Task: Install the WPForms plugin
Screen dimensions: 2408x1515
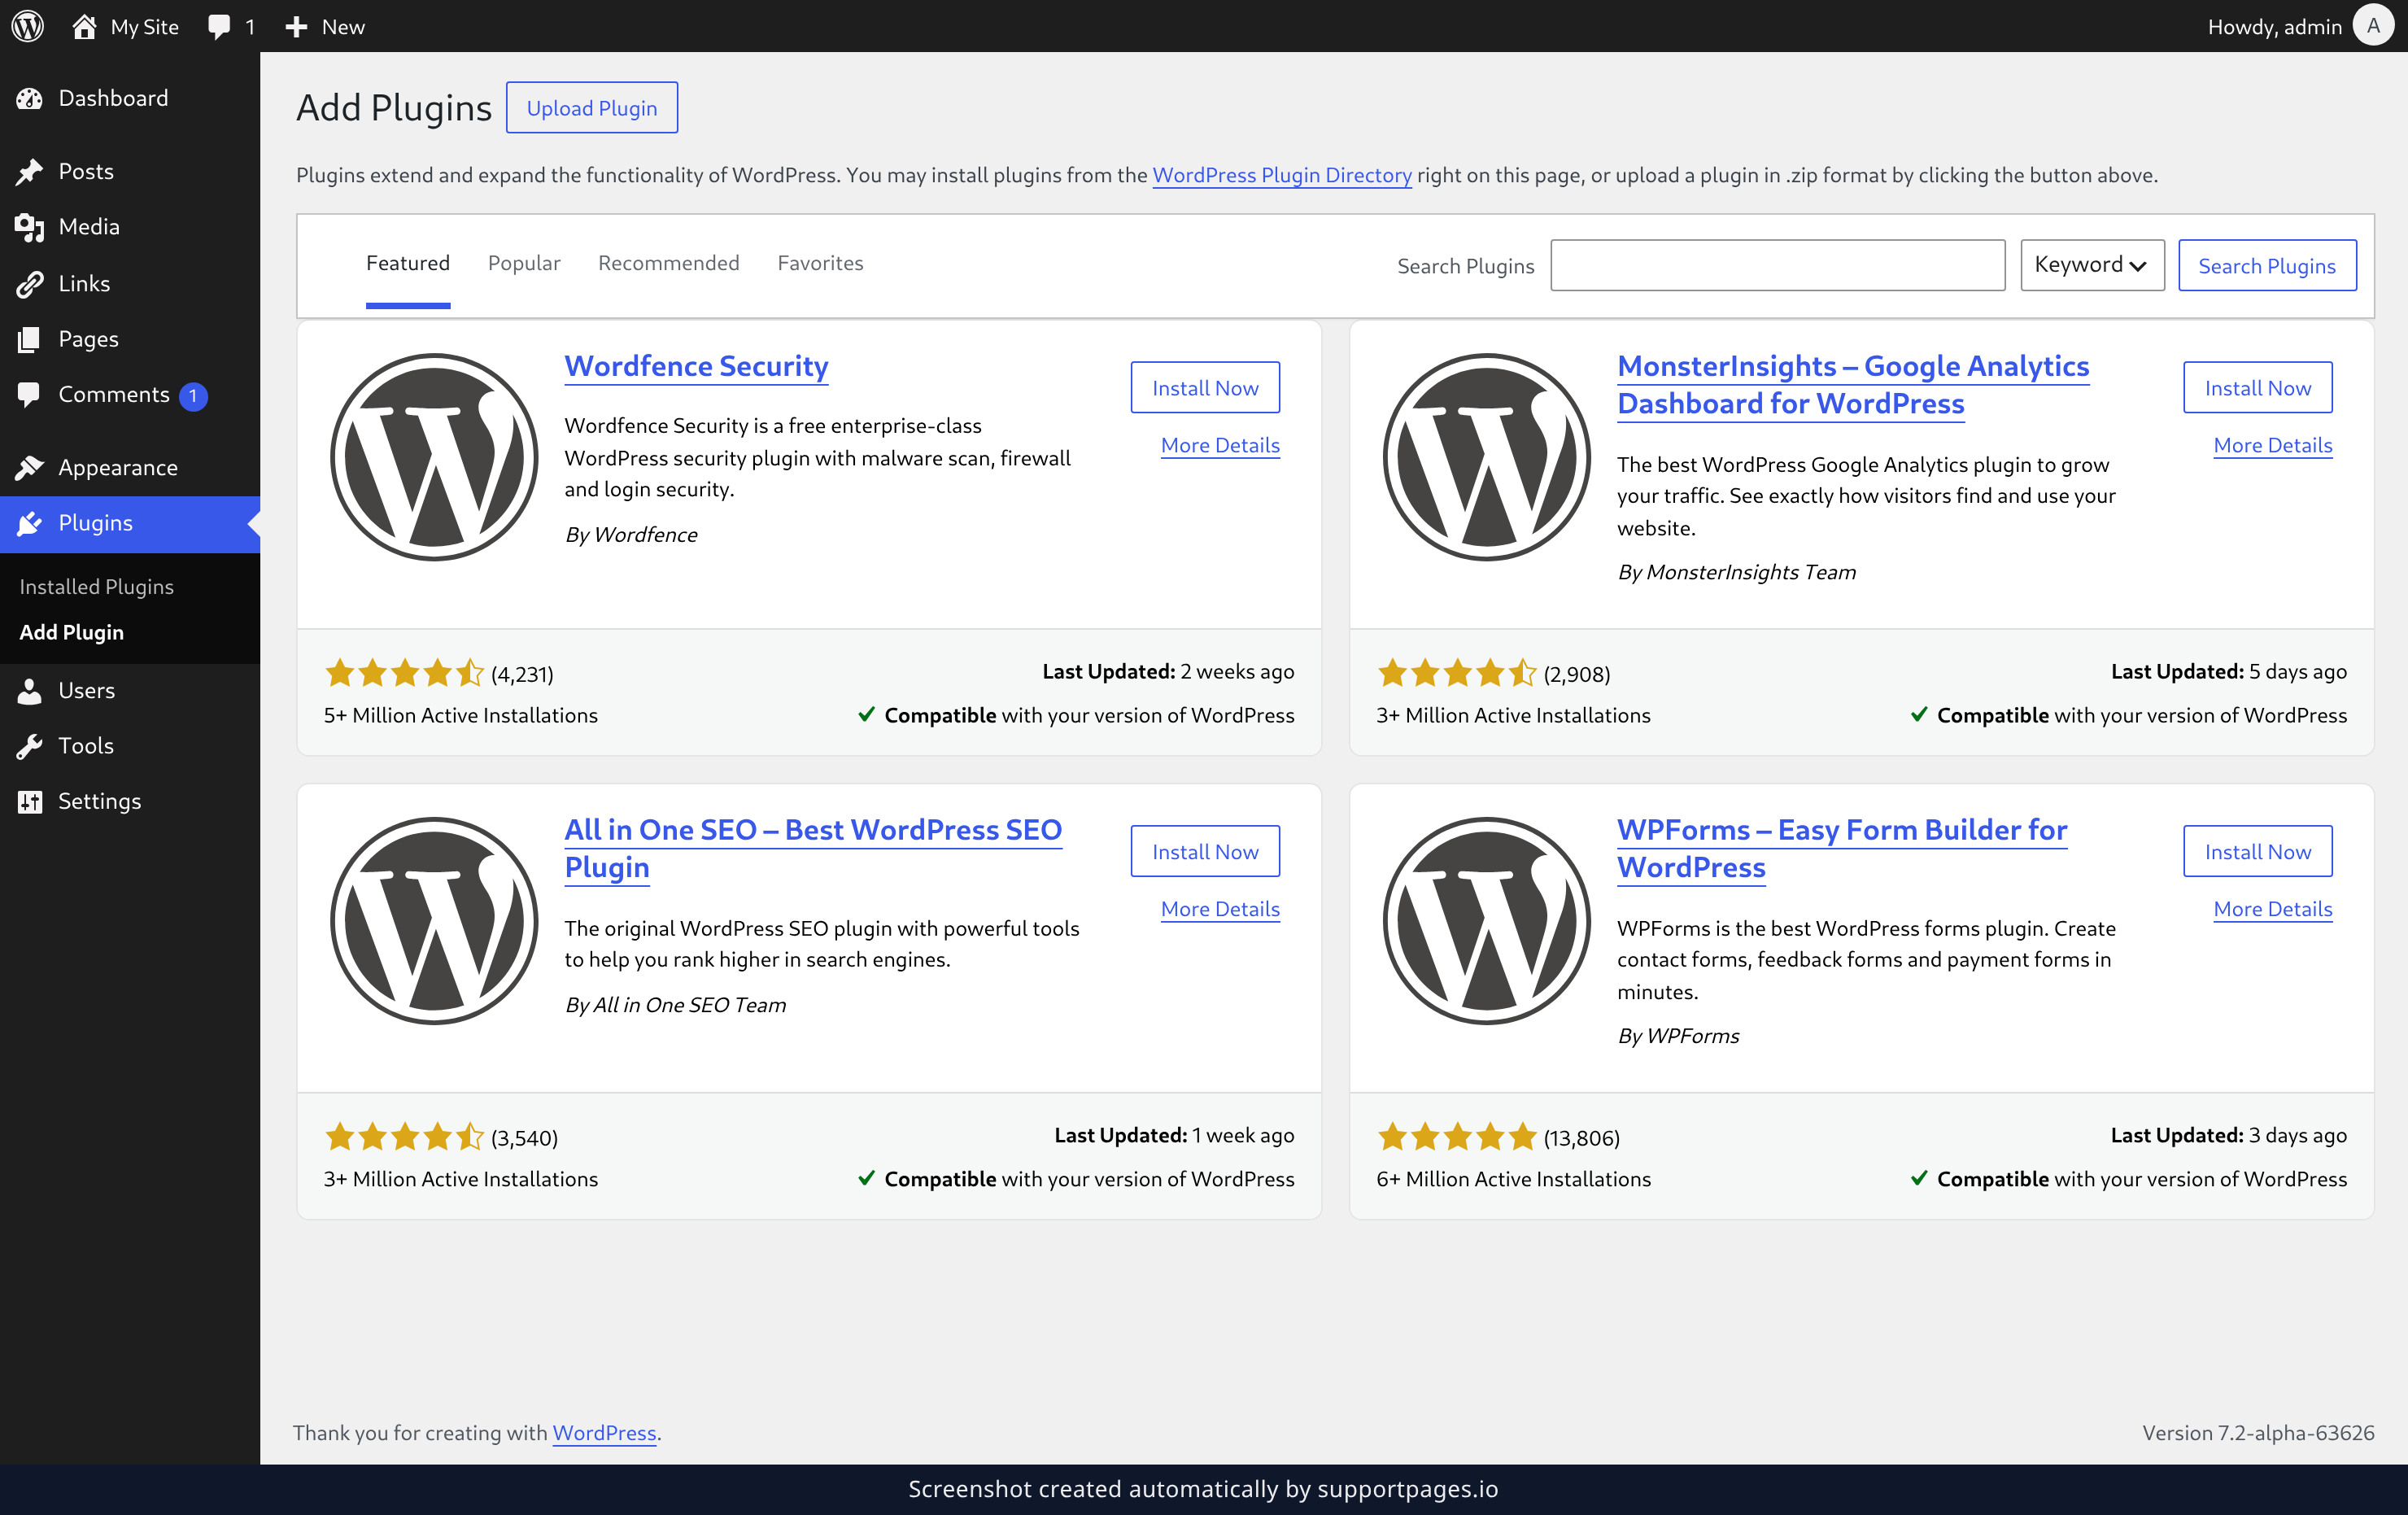Action: (2258, 851)
